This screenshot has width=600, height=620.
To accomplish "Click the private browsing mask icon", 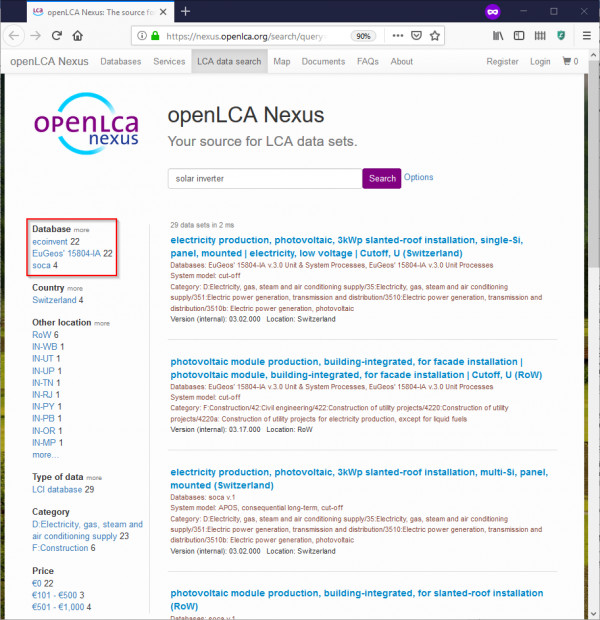I will coord(492,11).
